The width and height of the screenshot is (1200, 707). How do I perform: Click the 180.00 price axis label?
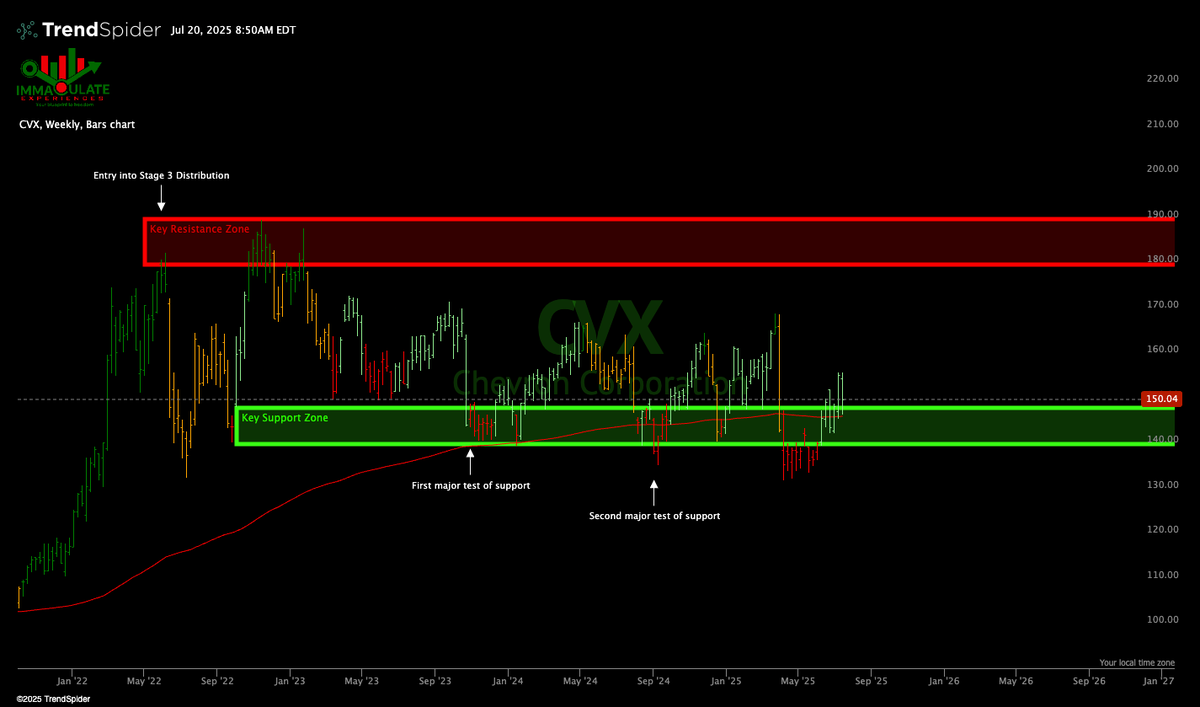click(x=1163, y=259)
